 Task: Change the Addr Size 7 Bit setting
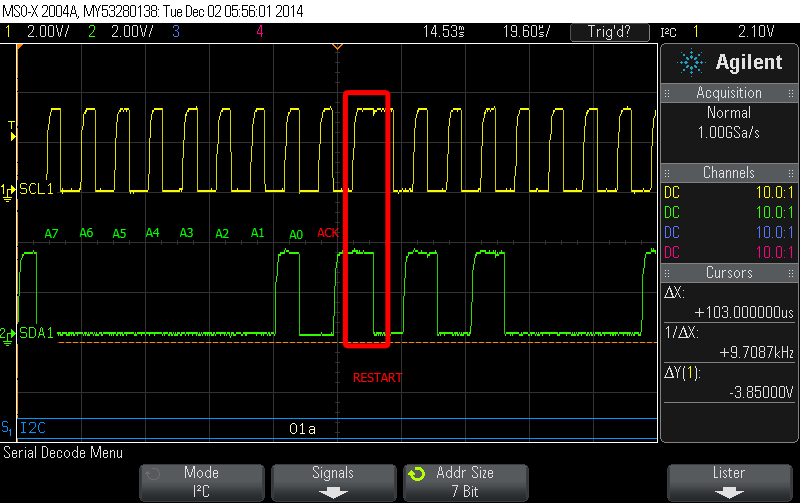(x=465, y=482)
